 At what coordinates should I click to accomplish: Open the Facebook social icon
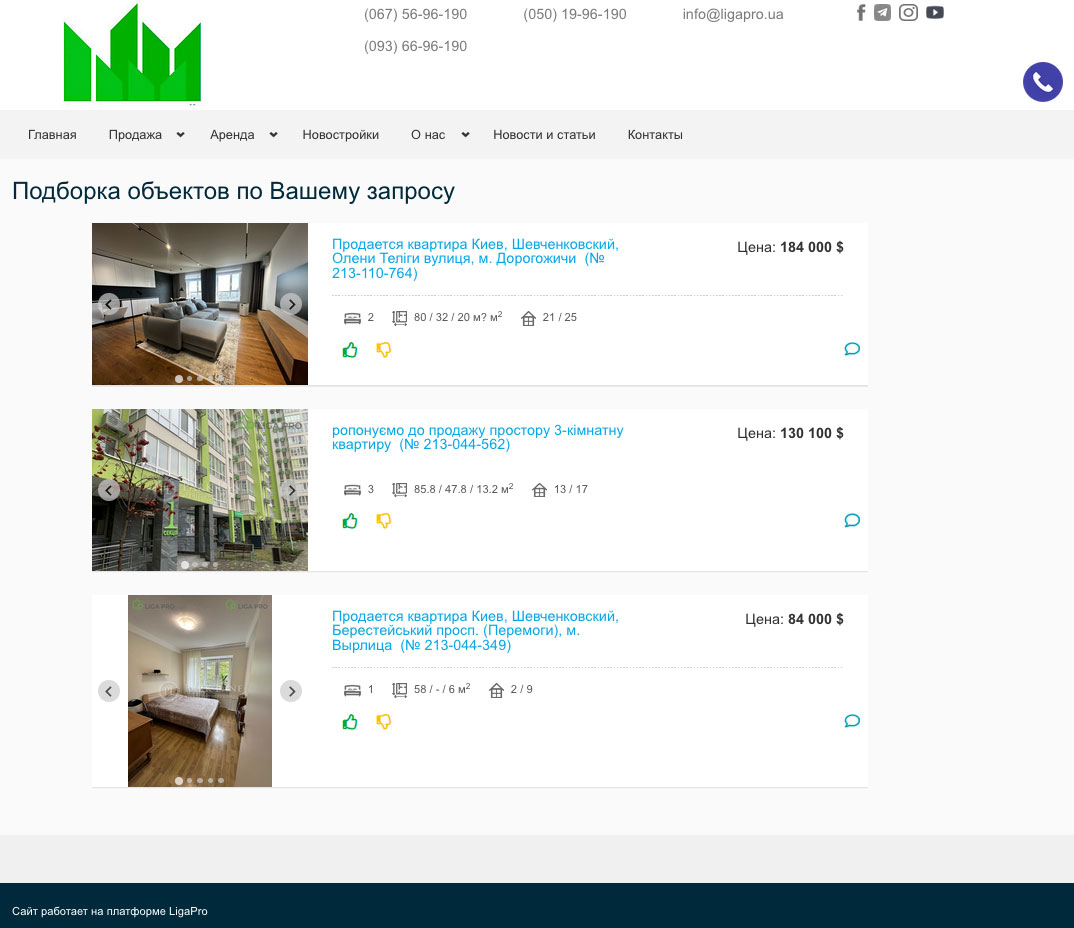coord(861,13)
